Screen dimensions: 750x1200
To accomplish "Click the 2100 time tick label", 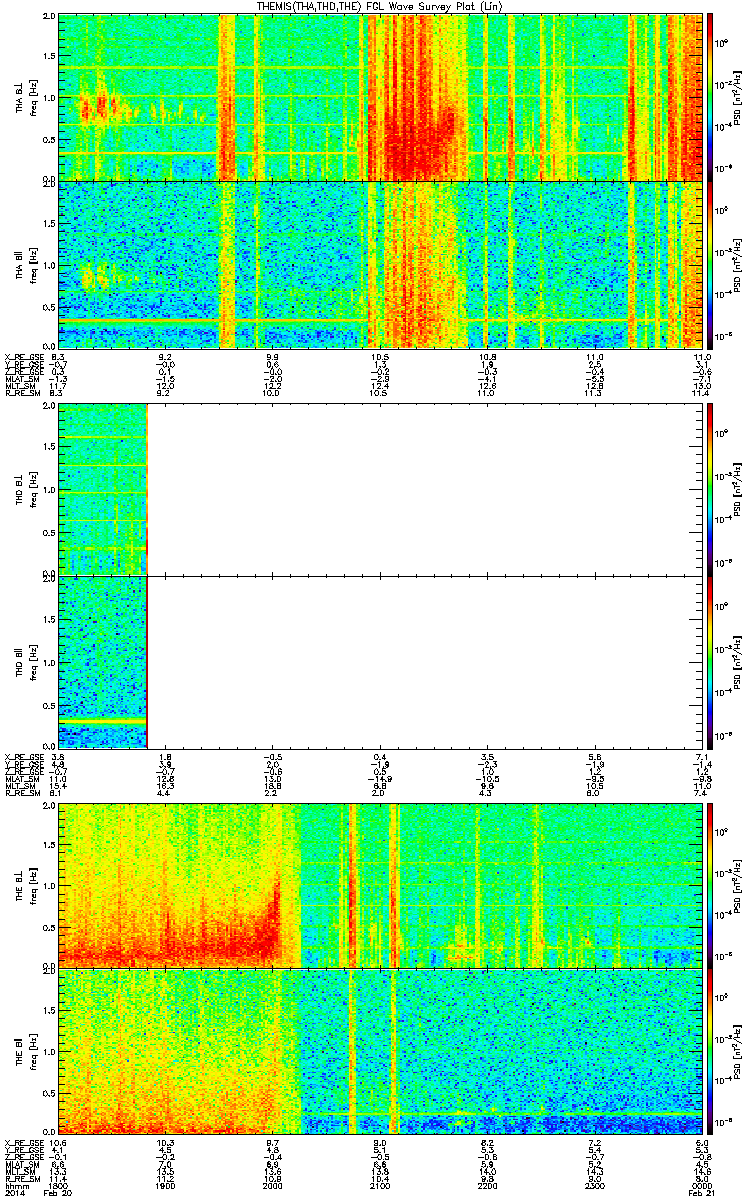I will coord(381,1187).
